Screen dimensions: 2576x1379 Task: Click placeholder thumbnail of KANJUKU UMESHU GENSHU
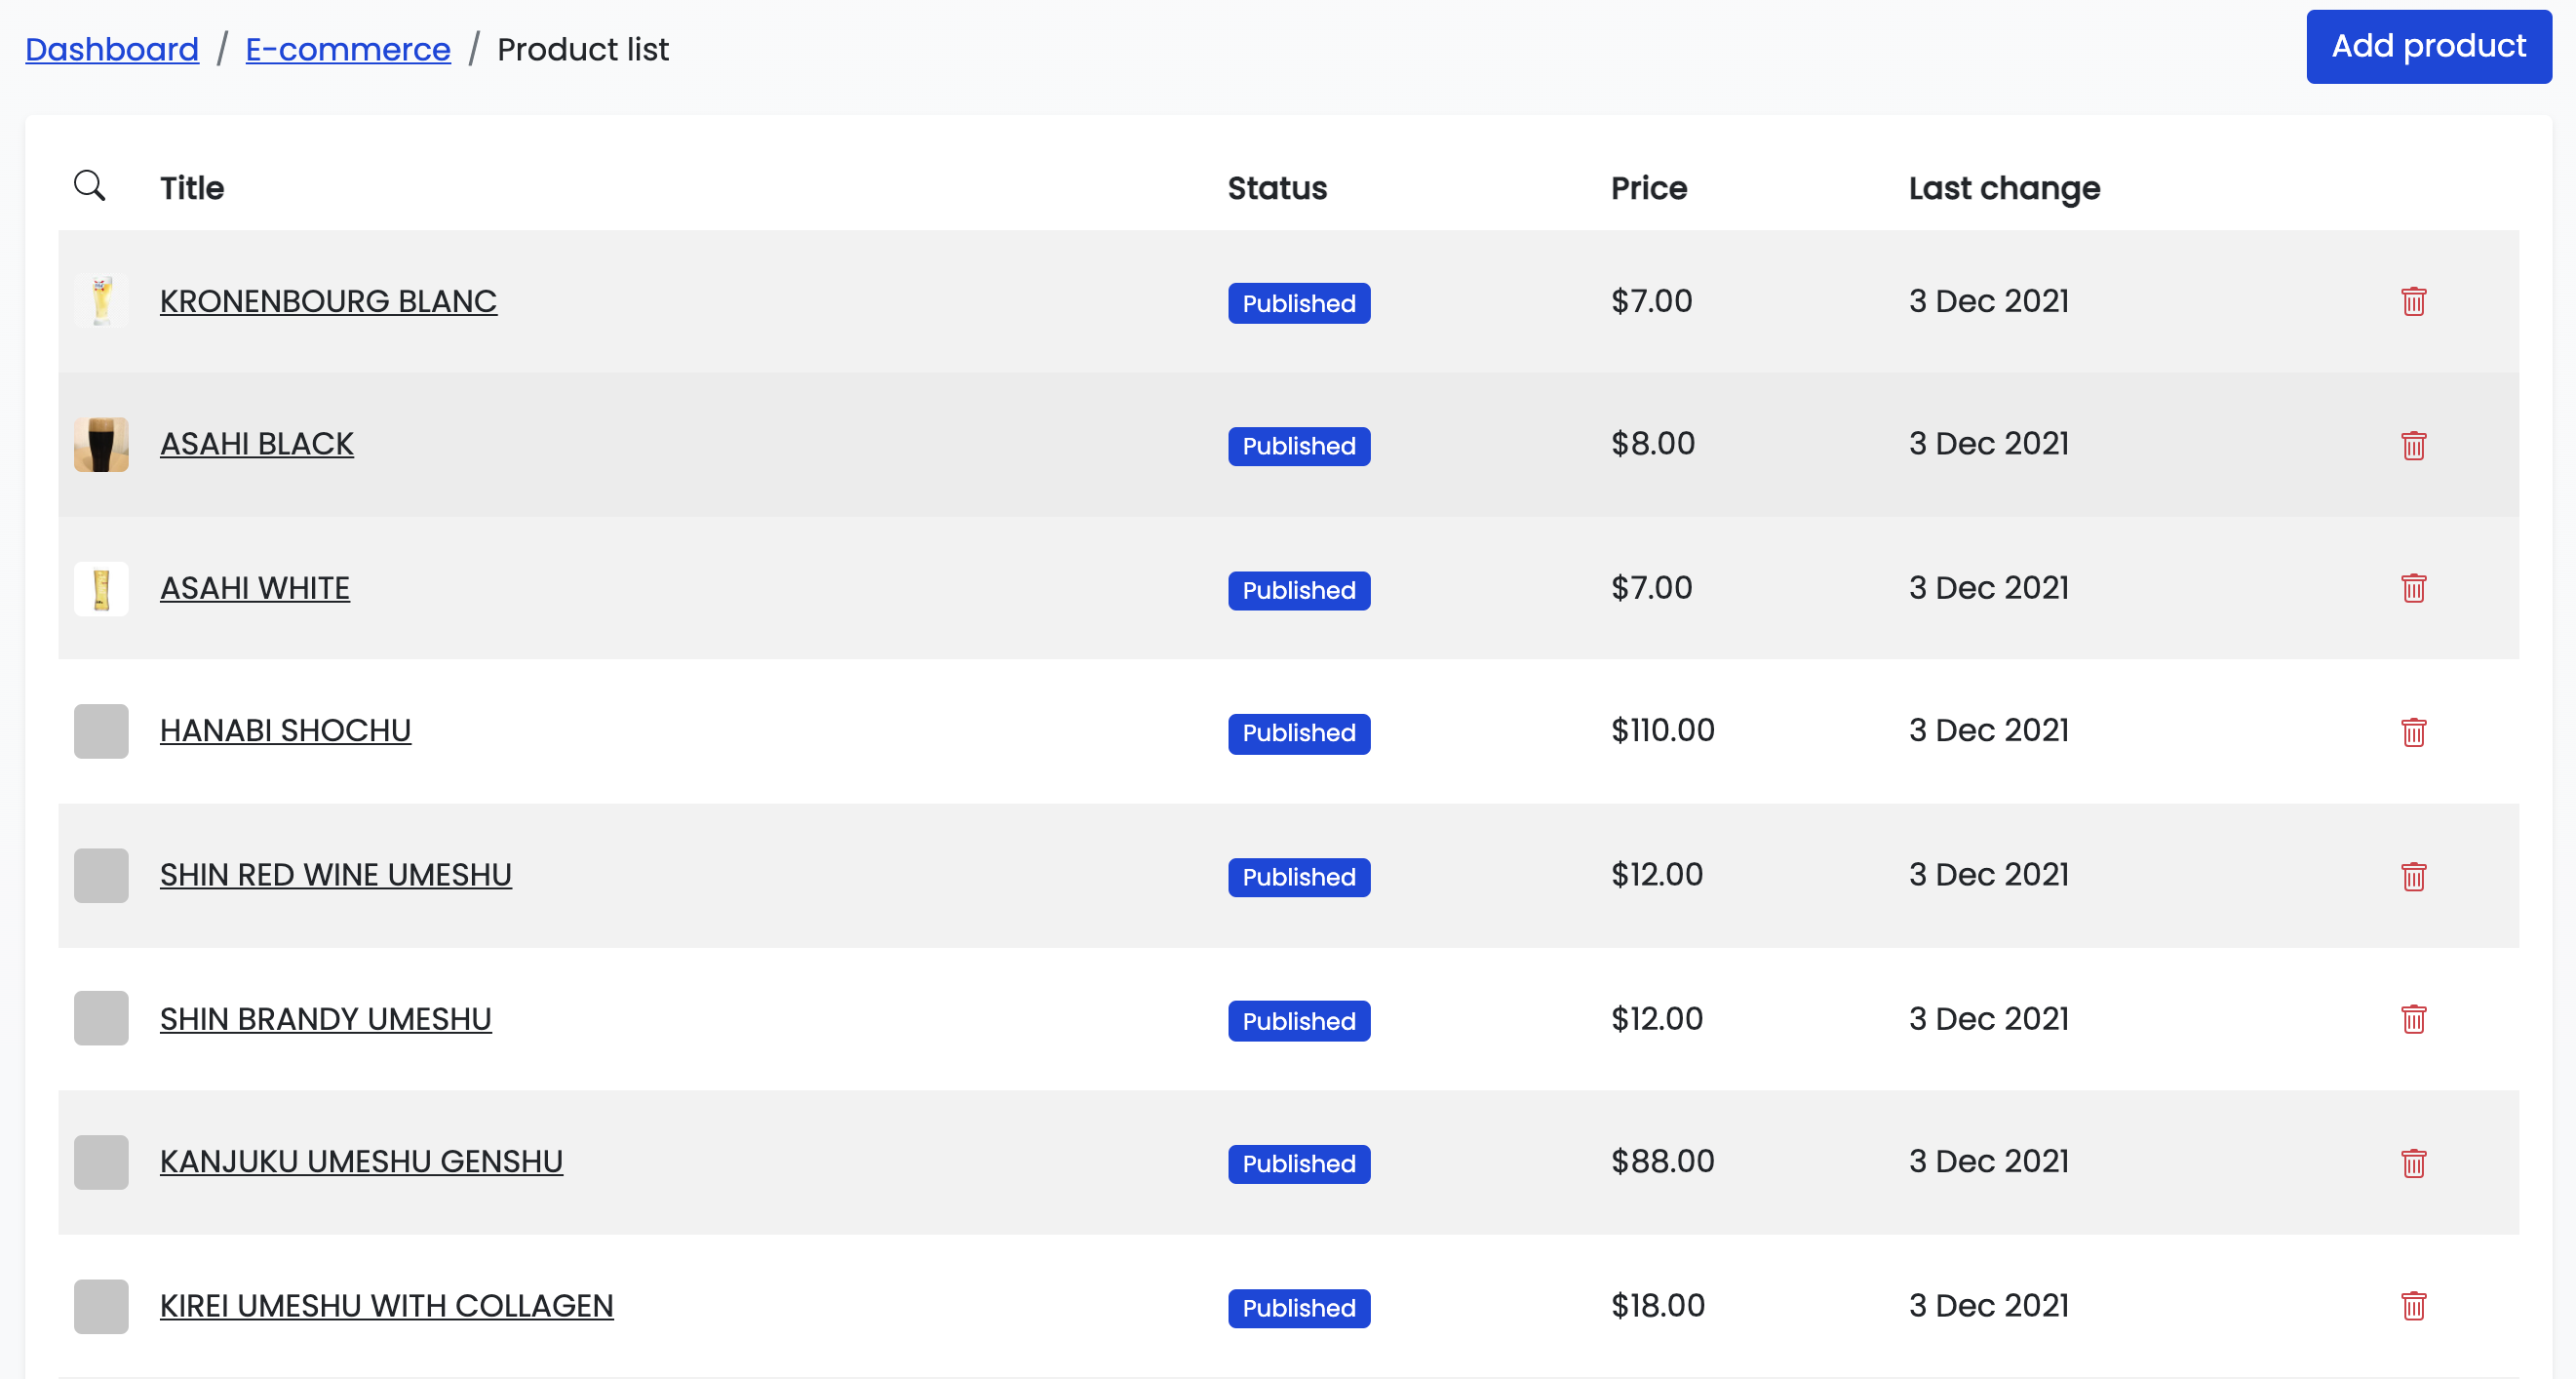(101, 1162)
